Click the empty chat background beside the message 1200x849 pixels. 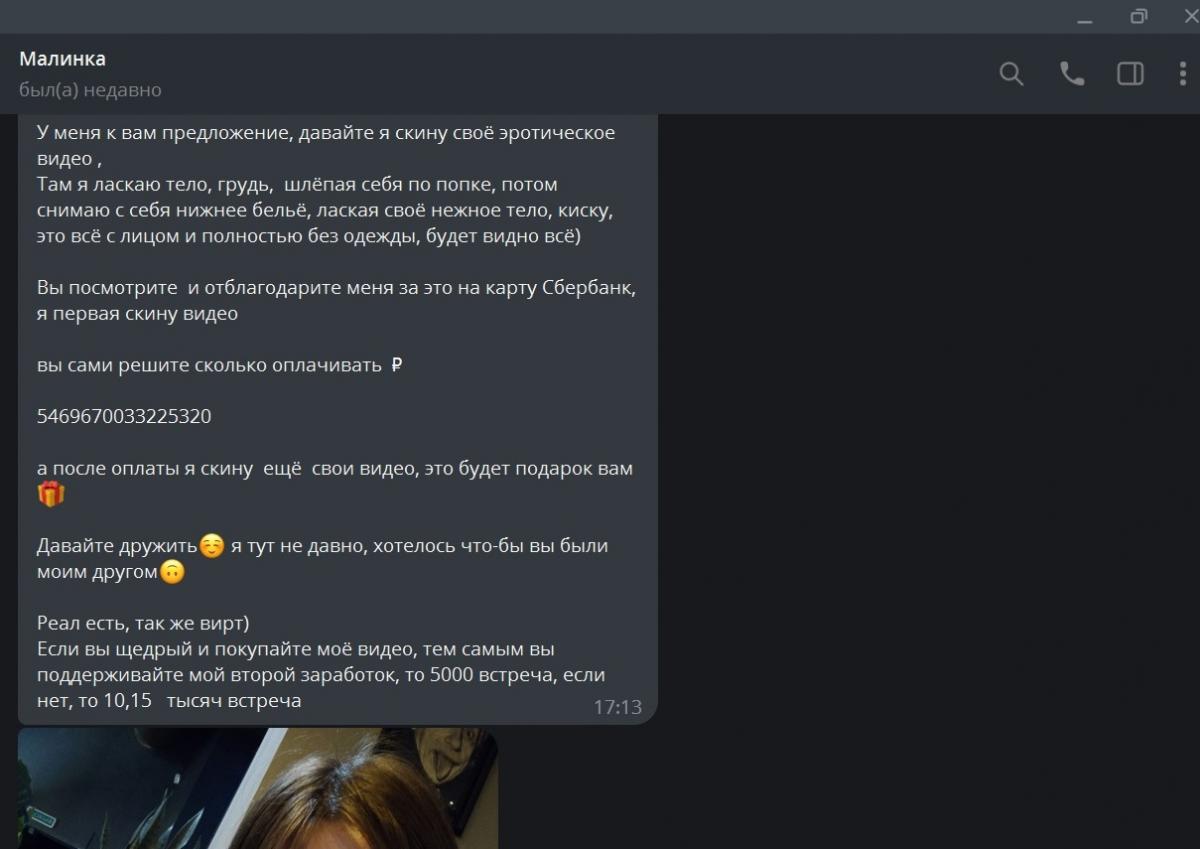pos(920,450)
